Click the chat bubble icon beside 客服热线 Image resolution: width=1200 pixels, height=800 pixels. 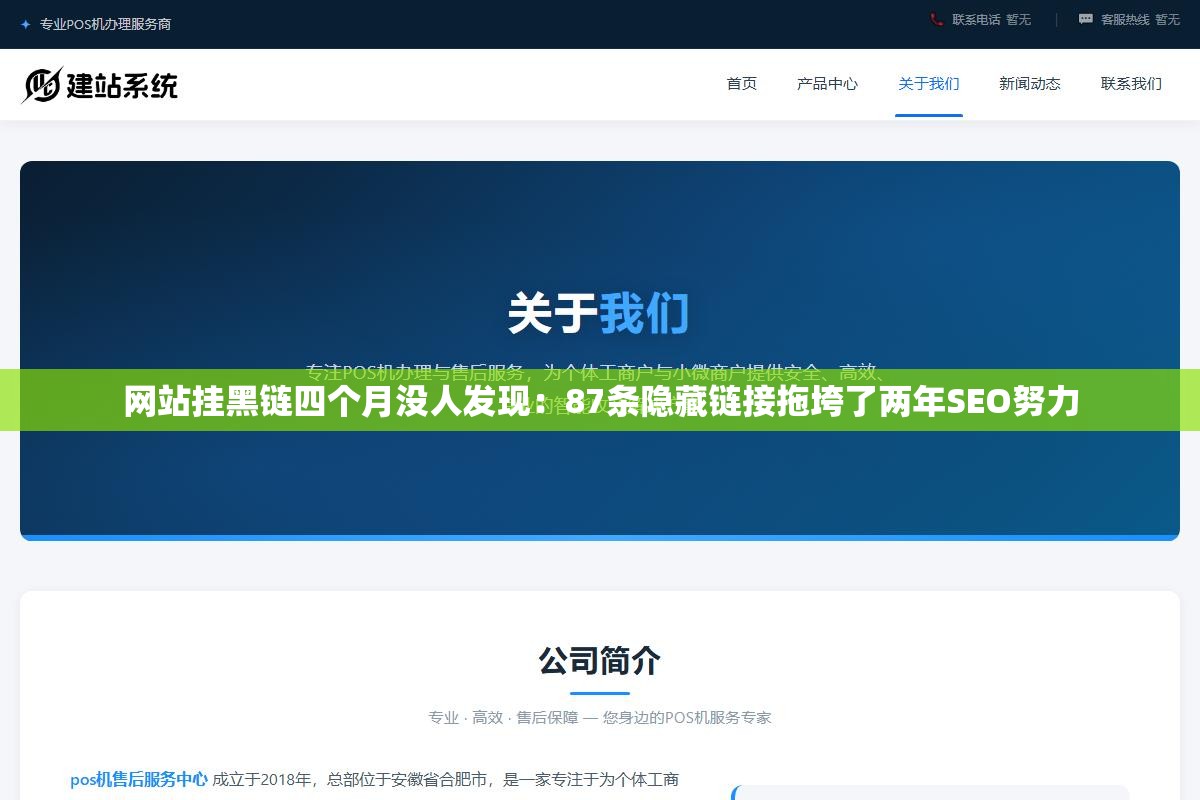(1086, 19)
